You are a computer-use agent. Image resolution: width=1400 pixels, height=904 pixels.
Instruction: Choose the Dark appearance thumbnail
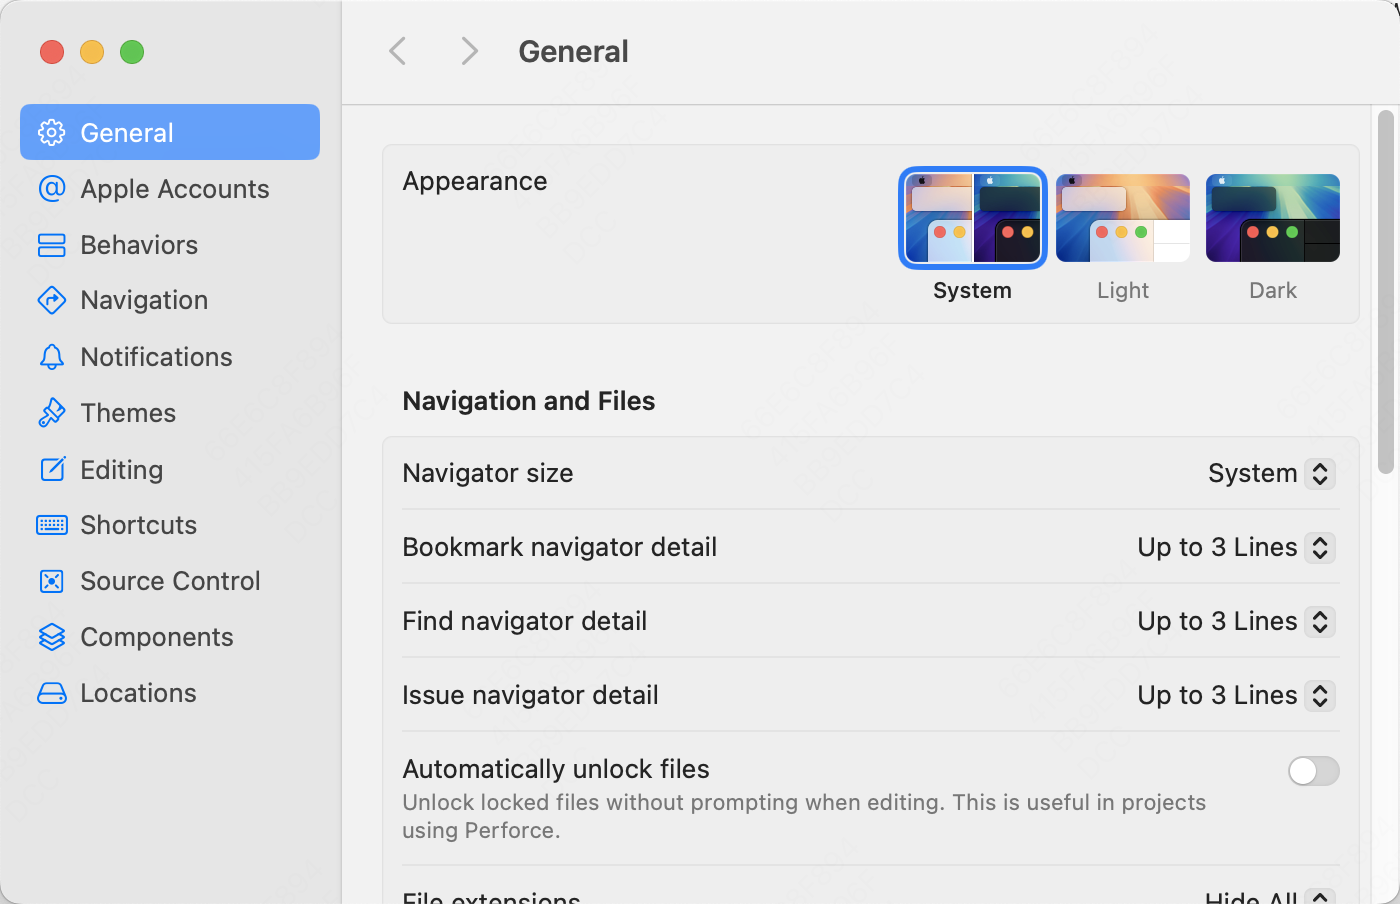point(1273,218)
